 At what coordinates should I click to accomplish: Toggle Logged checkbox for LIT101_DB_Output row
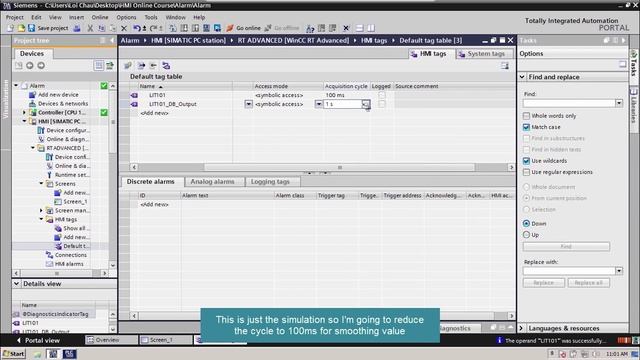pos(381,104)
